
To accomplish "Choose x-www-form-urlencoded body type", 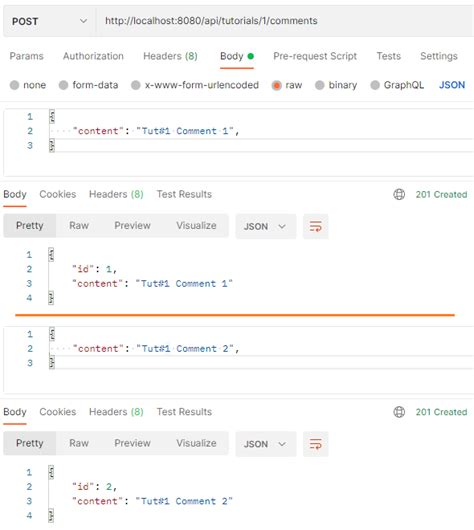I will coord(136,85).
